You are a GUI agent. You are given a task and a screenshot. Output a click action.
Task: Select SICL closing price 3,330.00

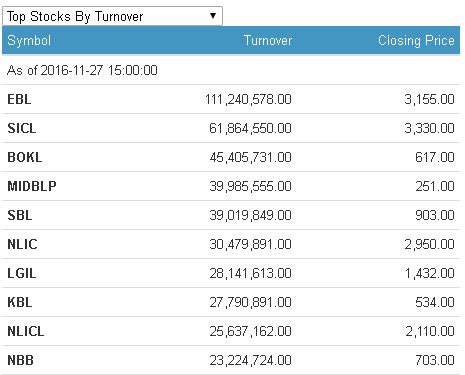(x=429, y=128)
